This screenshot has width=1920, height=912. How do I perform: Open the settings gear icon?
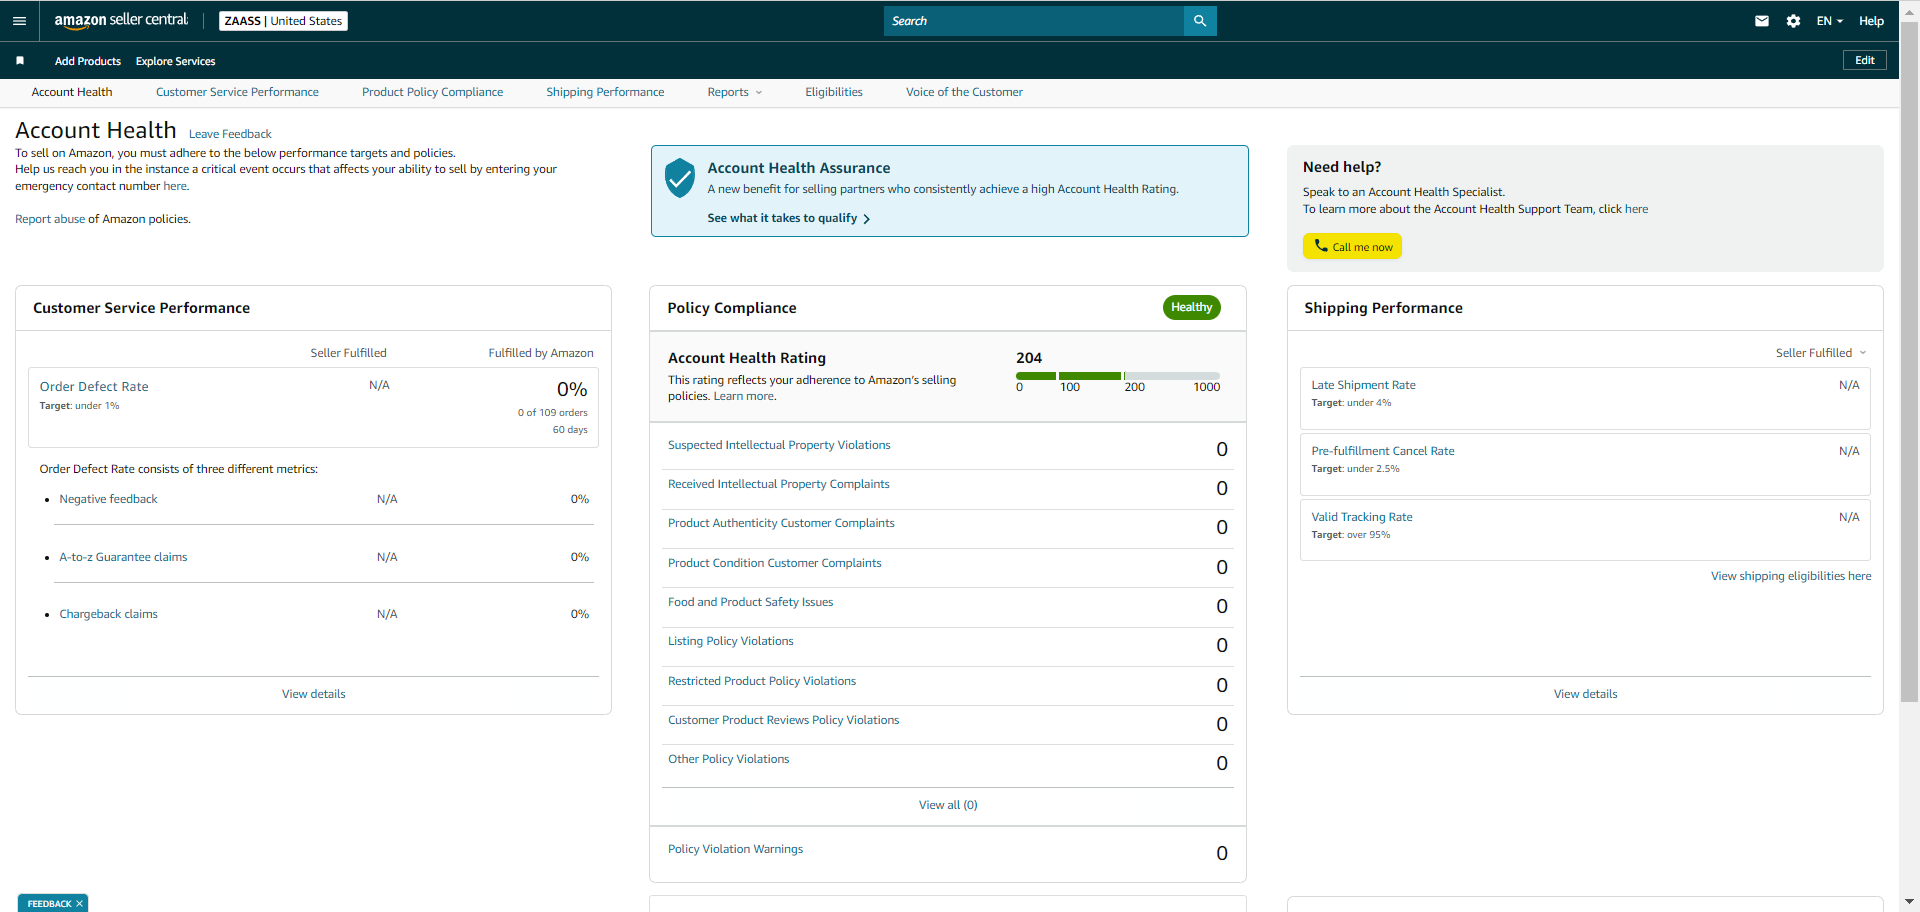[1793, 21]
